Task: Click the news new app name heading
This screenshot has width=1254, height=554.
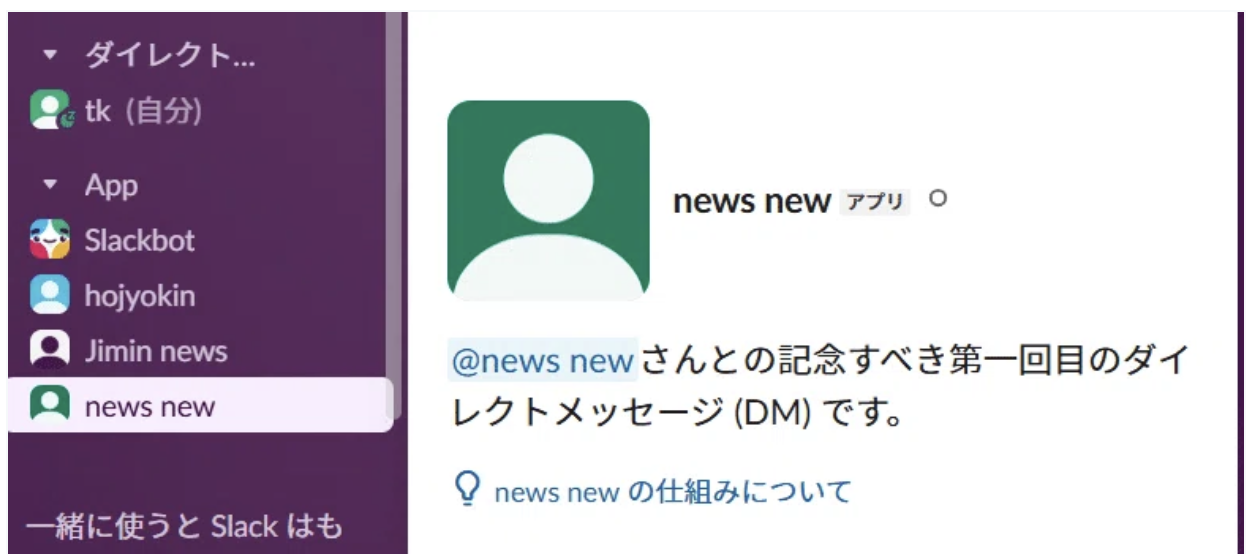Action: (x=752, y=201)
